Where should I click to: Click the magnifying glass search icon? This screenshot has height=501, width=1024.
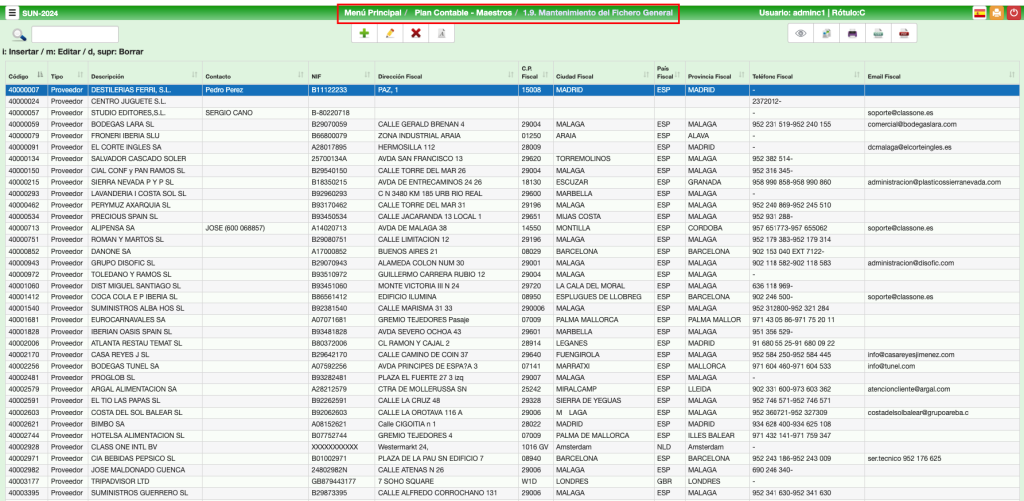tap(19, 35)
